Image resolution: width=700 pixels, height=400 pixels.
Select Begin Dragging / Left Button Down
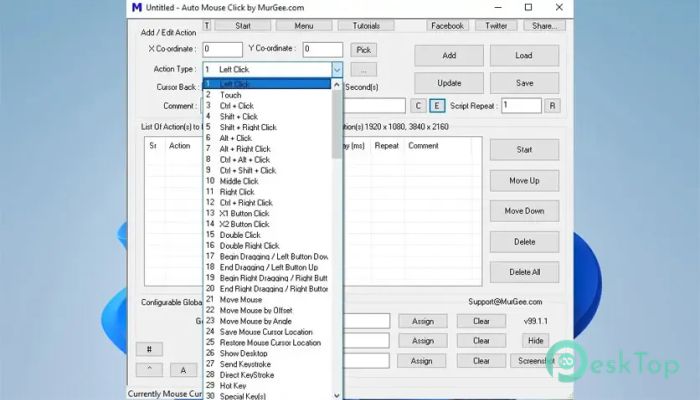click(x=267, y=257)
